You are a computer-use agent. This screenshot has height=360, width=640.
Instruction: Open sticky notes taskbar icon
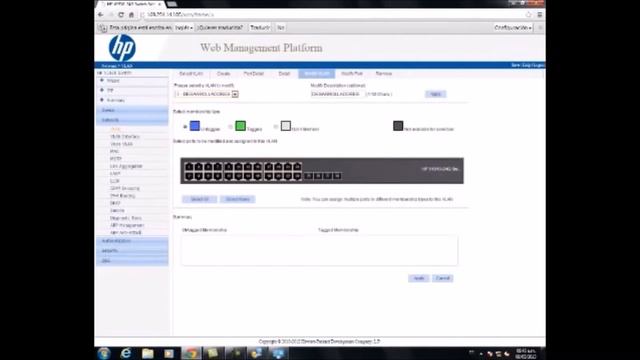coord(212,353)
